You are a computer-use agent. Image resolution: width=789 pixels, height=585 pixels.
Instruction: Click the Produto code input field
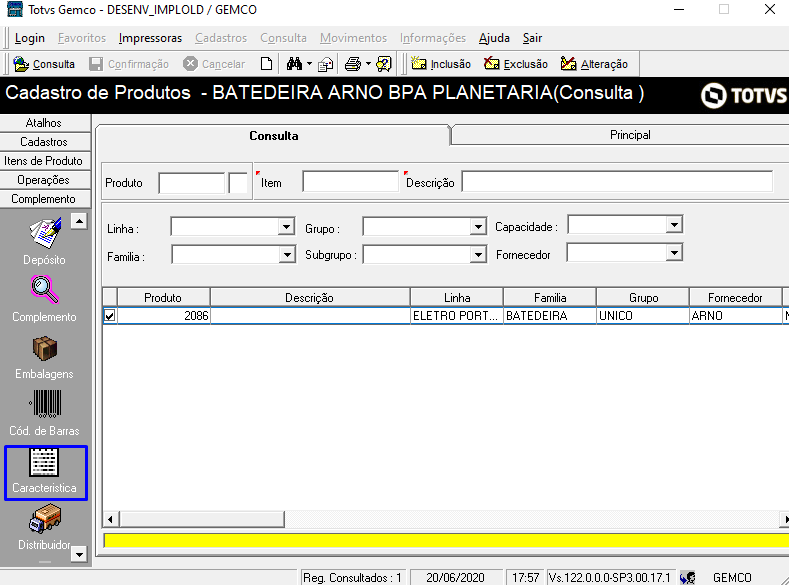tap(191, 183)
